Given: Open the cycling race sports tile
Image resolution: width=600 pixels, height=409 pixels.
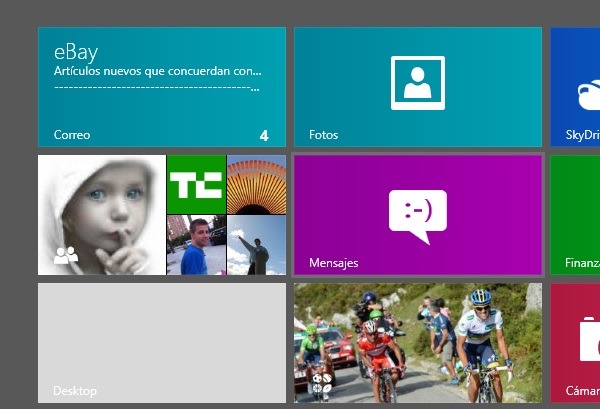Looking at the screenshot, I should coord(418,343).
